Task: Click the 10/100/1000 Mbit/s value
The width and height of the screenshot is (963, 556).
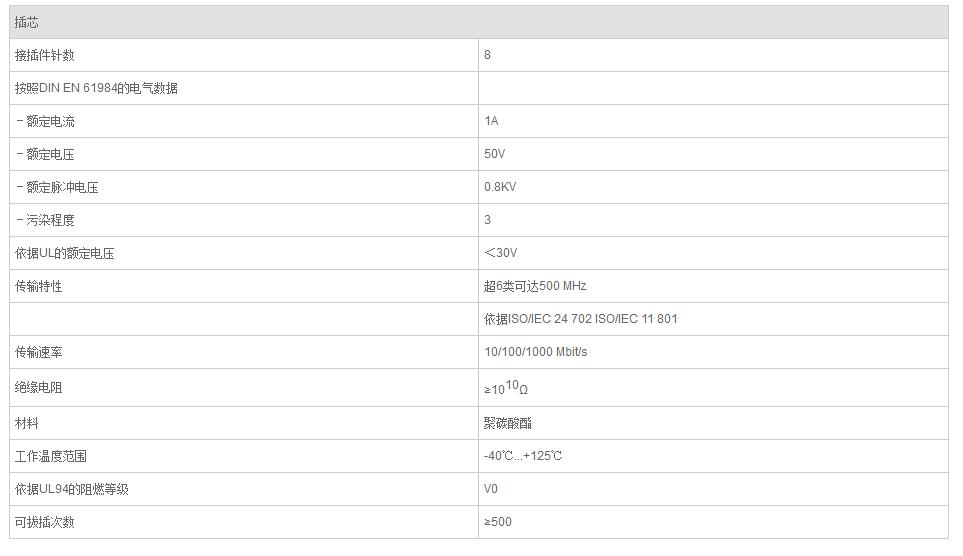Action: pyautogui.click(x=536, y=352)
